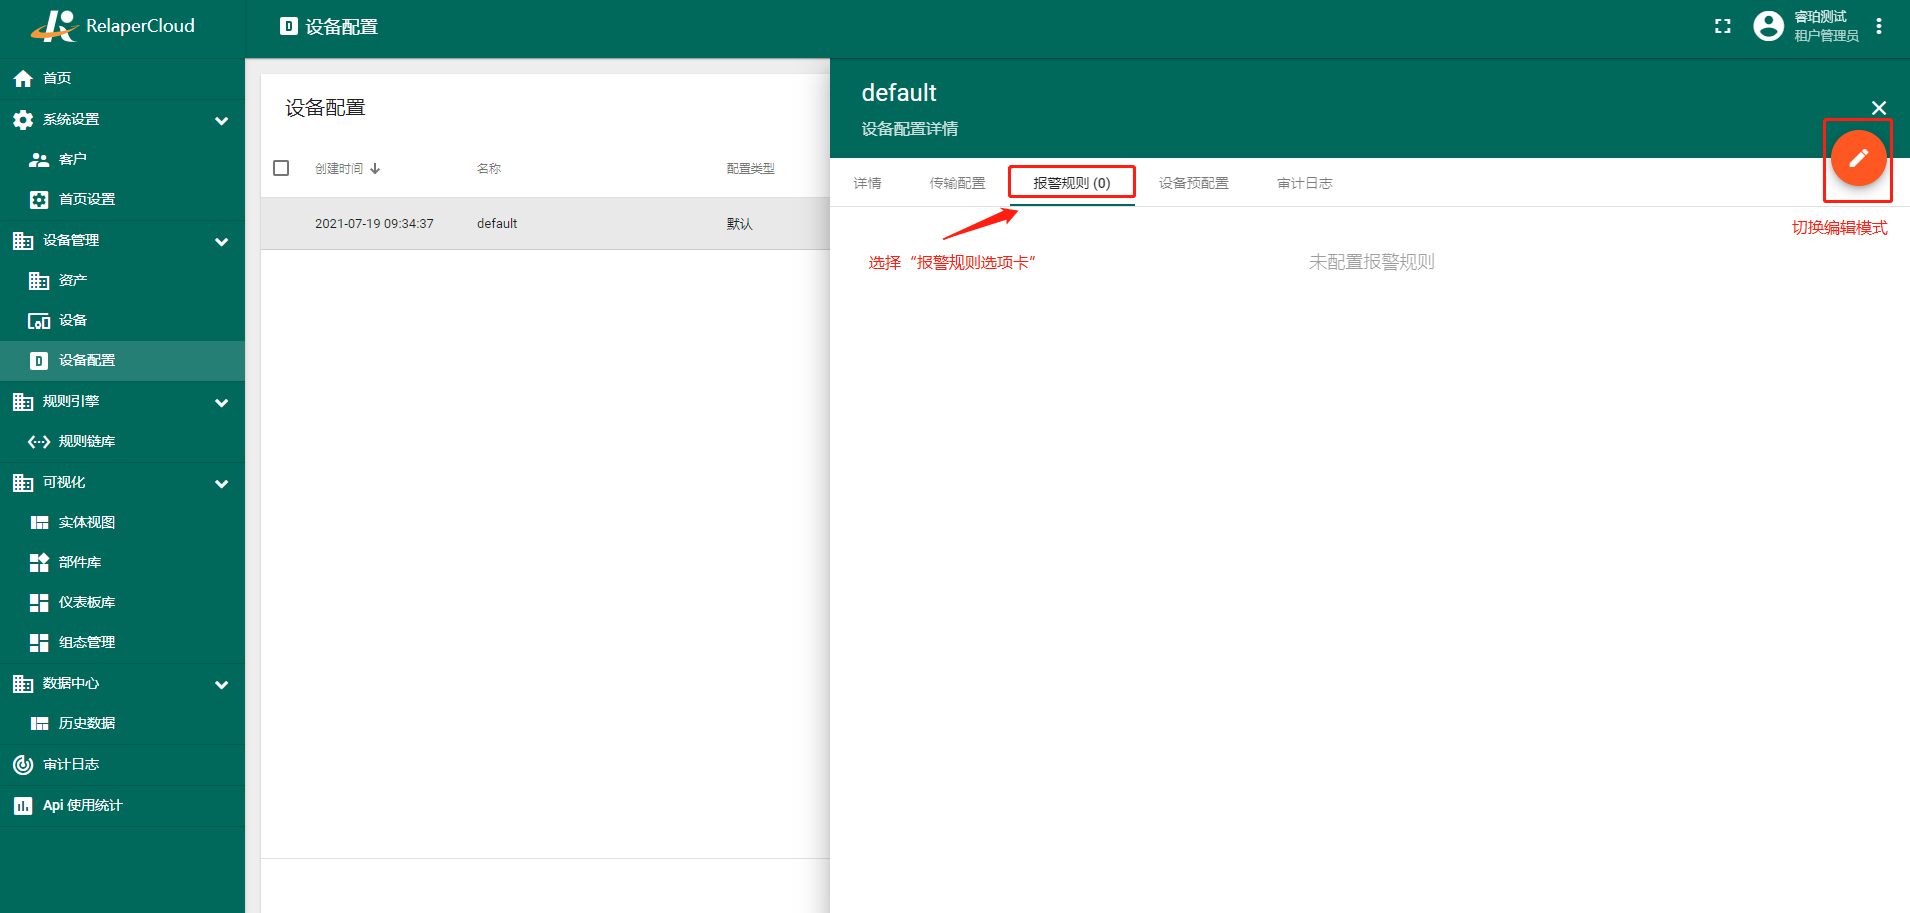Open 规则链库 rule chain icon
The height and width of the screenshot is (913, 1910).
[39, 442]
